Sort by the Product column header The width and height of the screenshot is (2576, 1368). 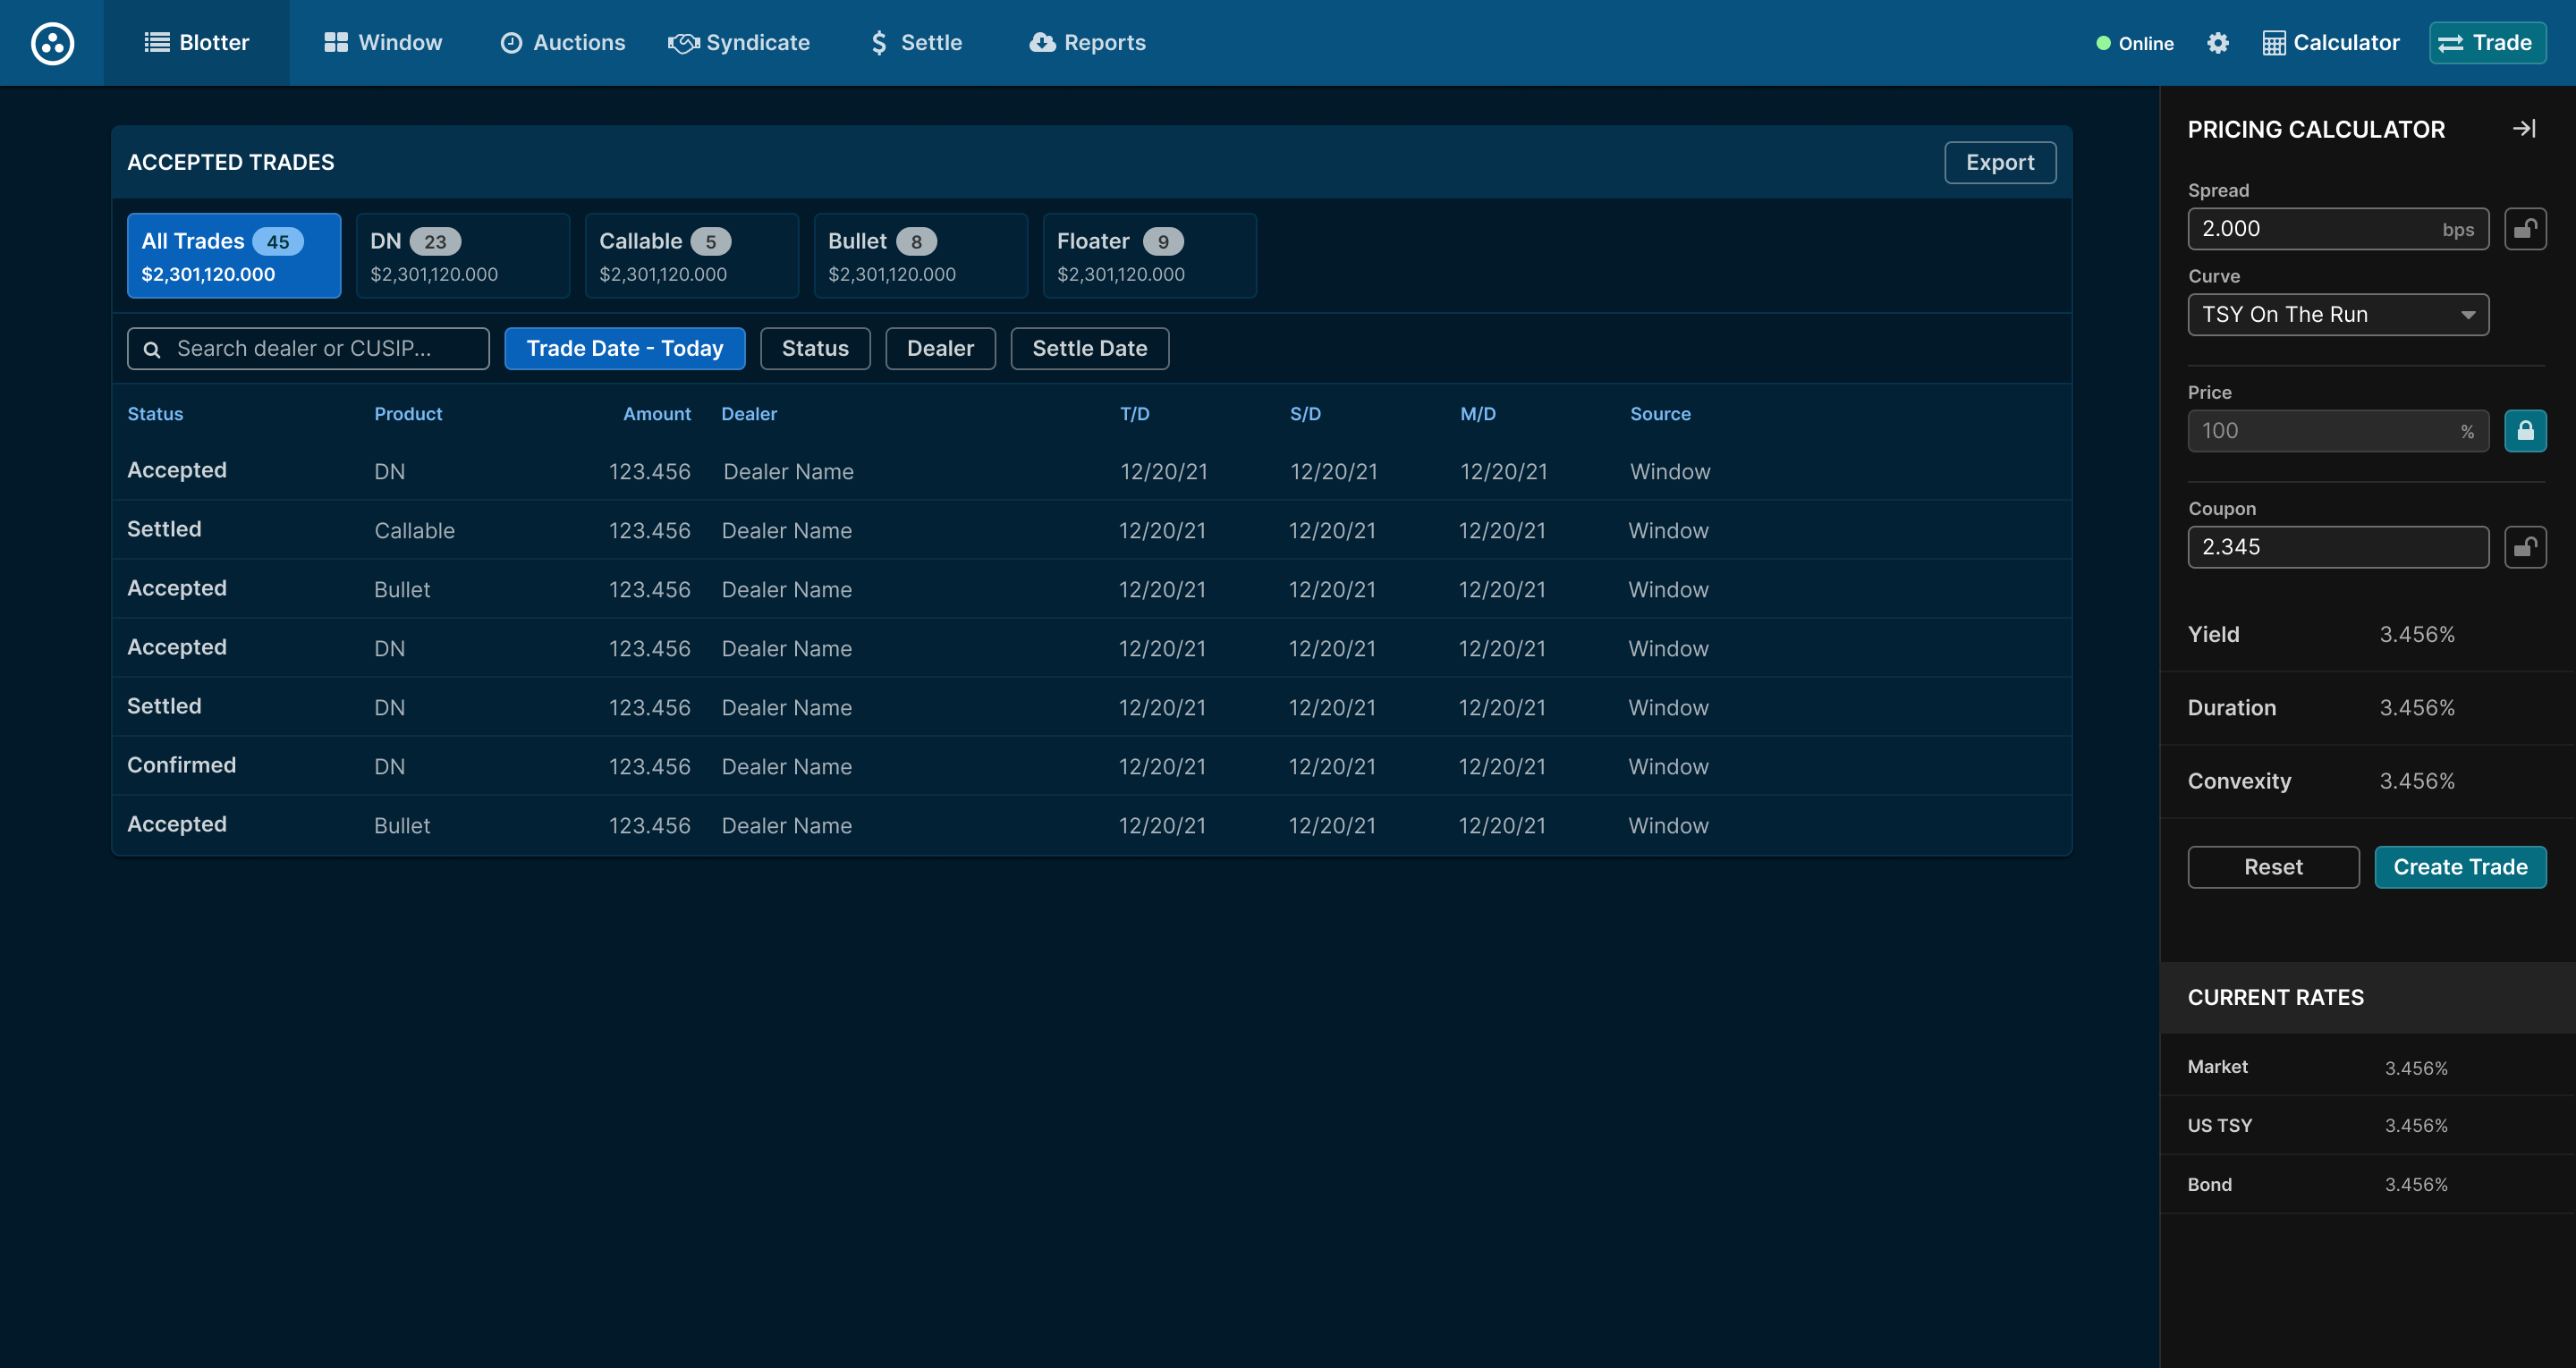coord(408,414)
